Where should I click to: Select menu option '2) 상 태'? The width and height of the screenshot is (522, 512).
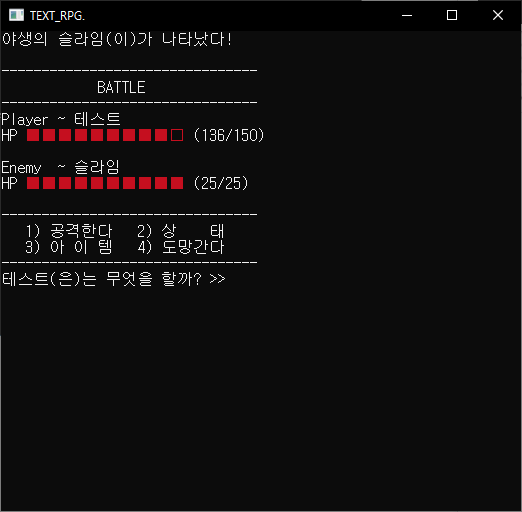coord(181,231)
